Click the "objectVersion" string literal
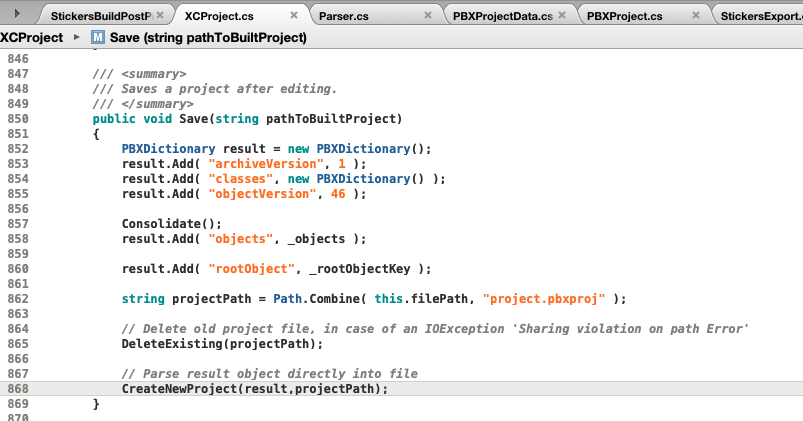Viewport: 803px width, 421px height. coord(263,194)
